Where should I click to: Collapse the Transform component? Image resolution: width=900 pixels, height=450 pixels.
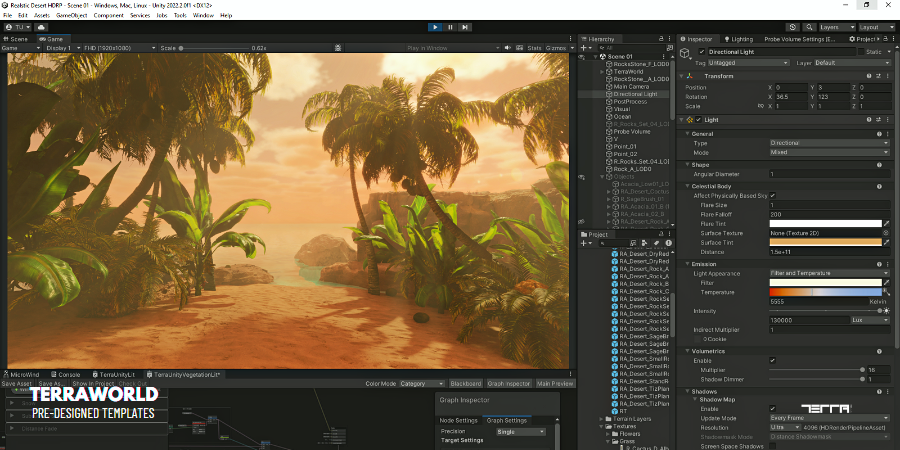pyautogui.click(x=681, y=76)
